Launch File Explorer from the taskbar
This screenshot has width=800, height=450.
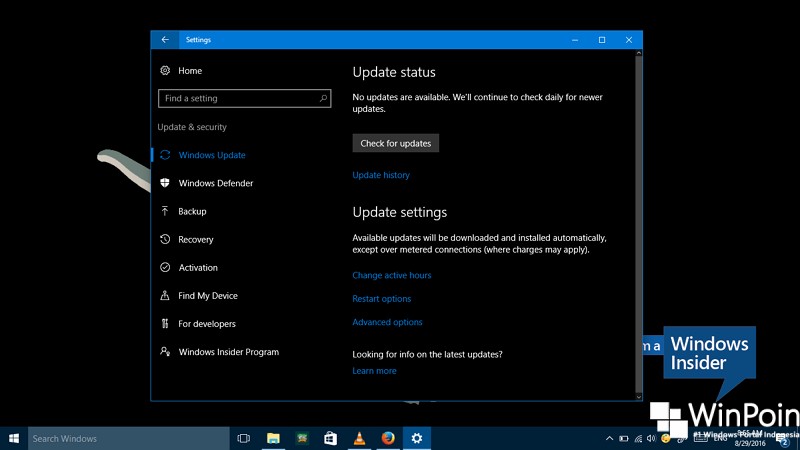click(273, 438)
